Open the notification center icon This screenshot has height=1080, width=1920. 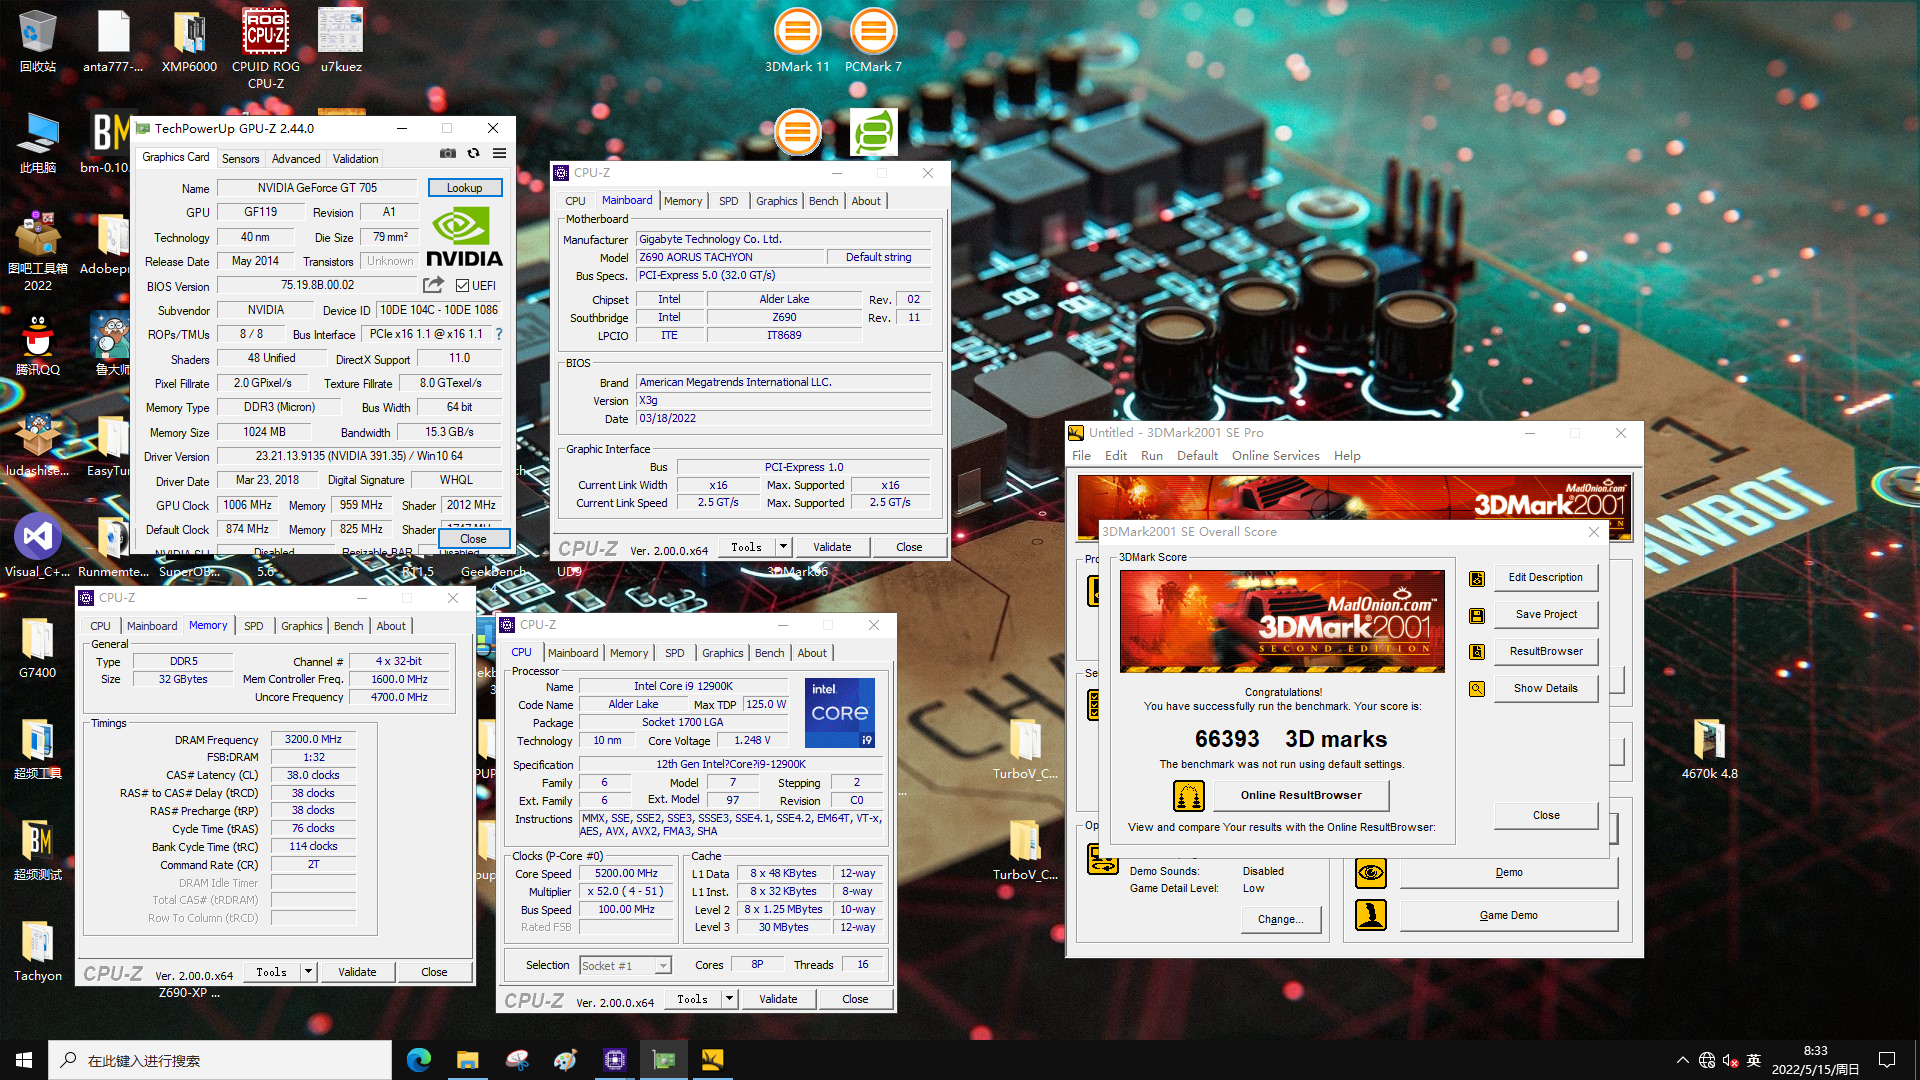tap(1887, 1060)
